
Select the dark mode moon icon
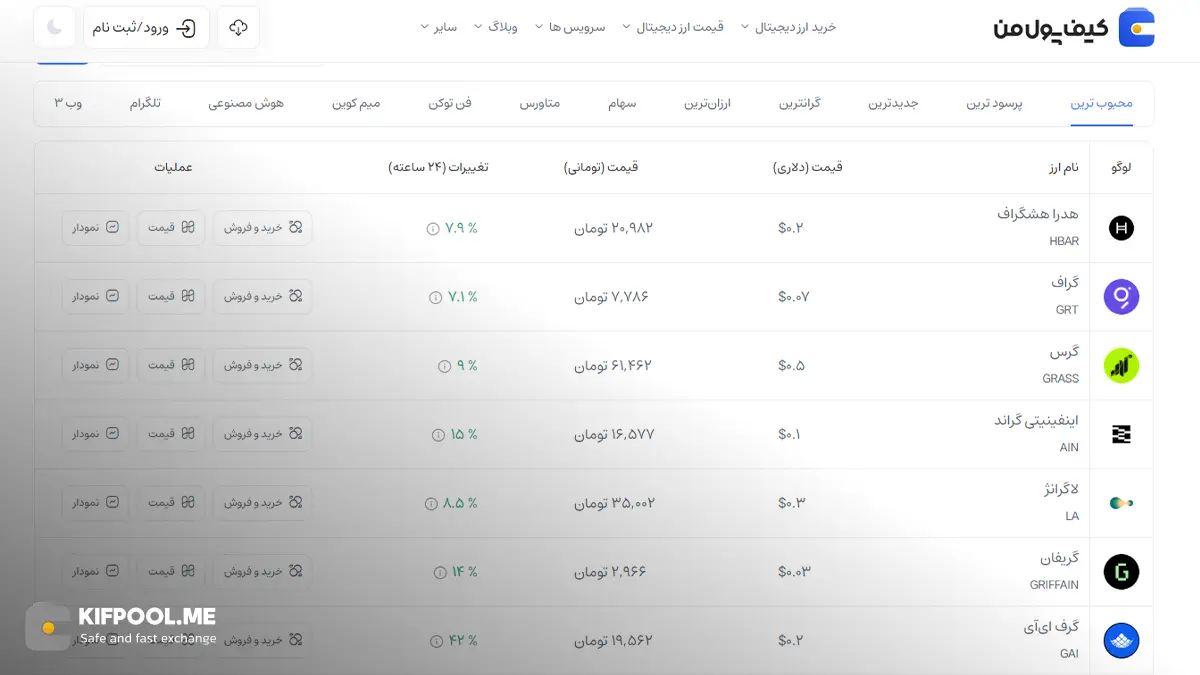[54, 28]
